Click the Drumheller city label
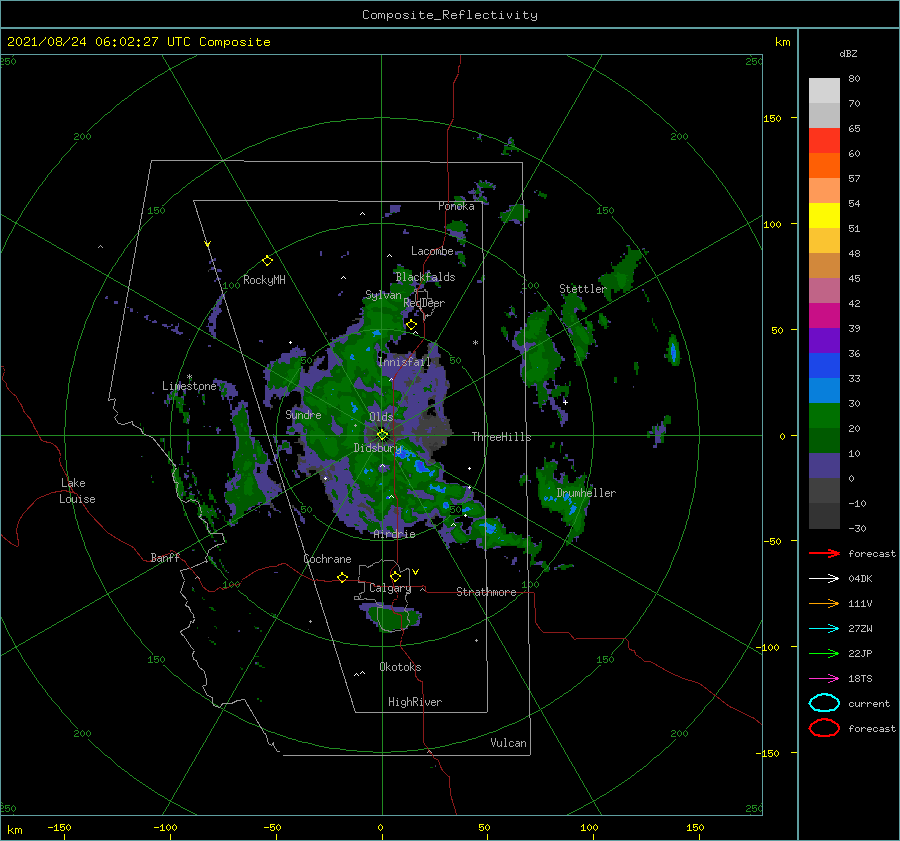The height and width of the screenshot is (841, 900). tap(586, 493)
